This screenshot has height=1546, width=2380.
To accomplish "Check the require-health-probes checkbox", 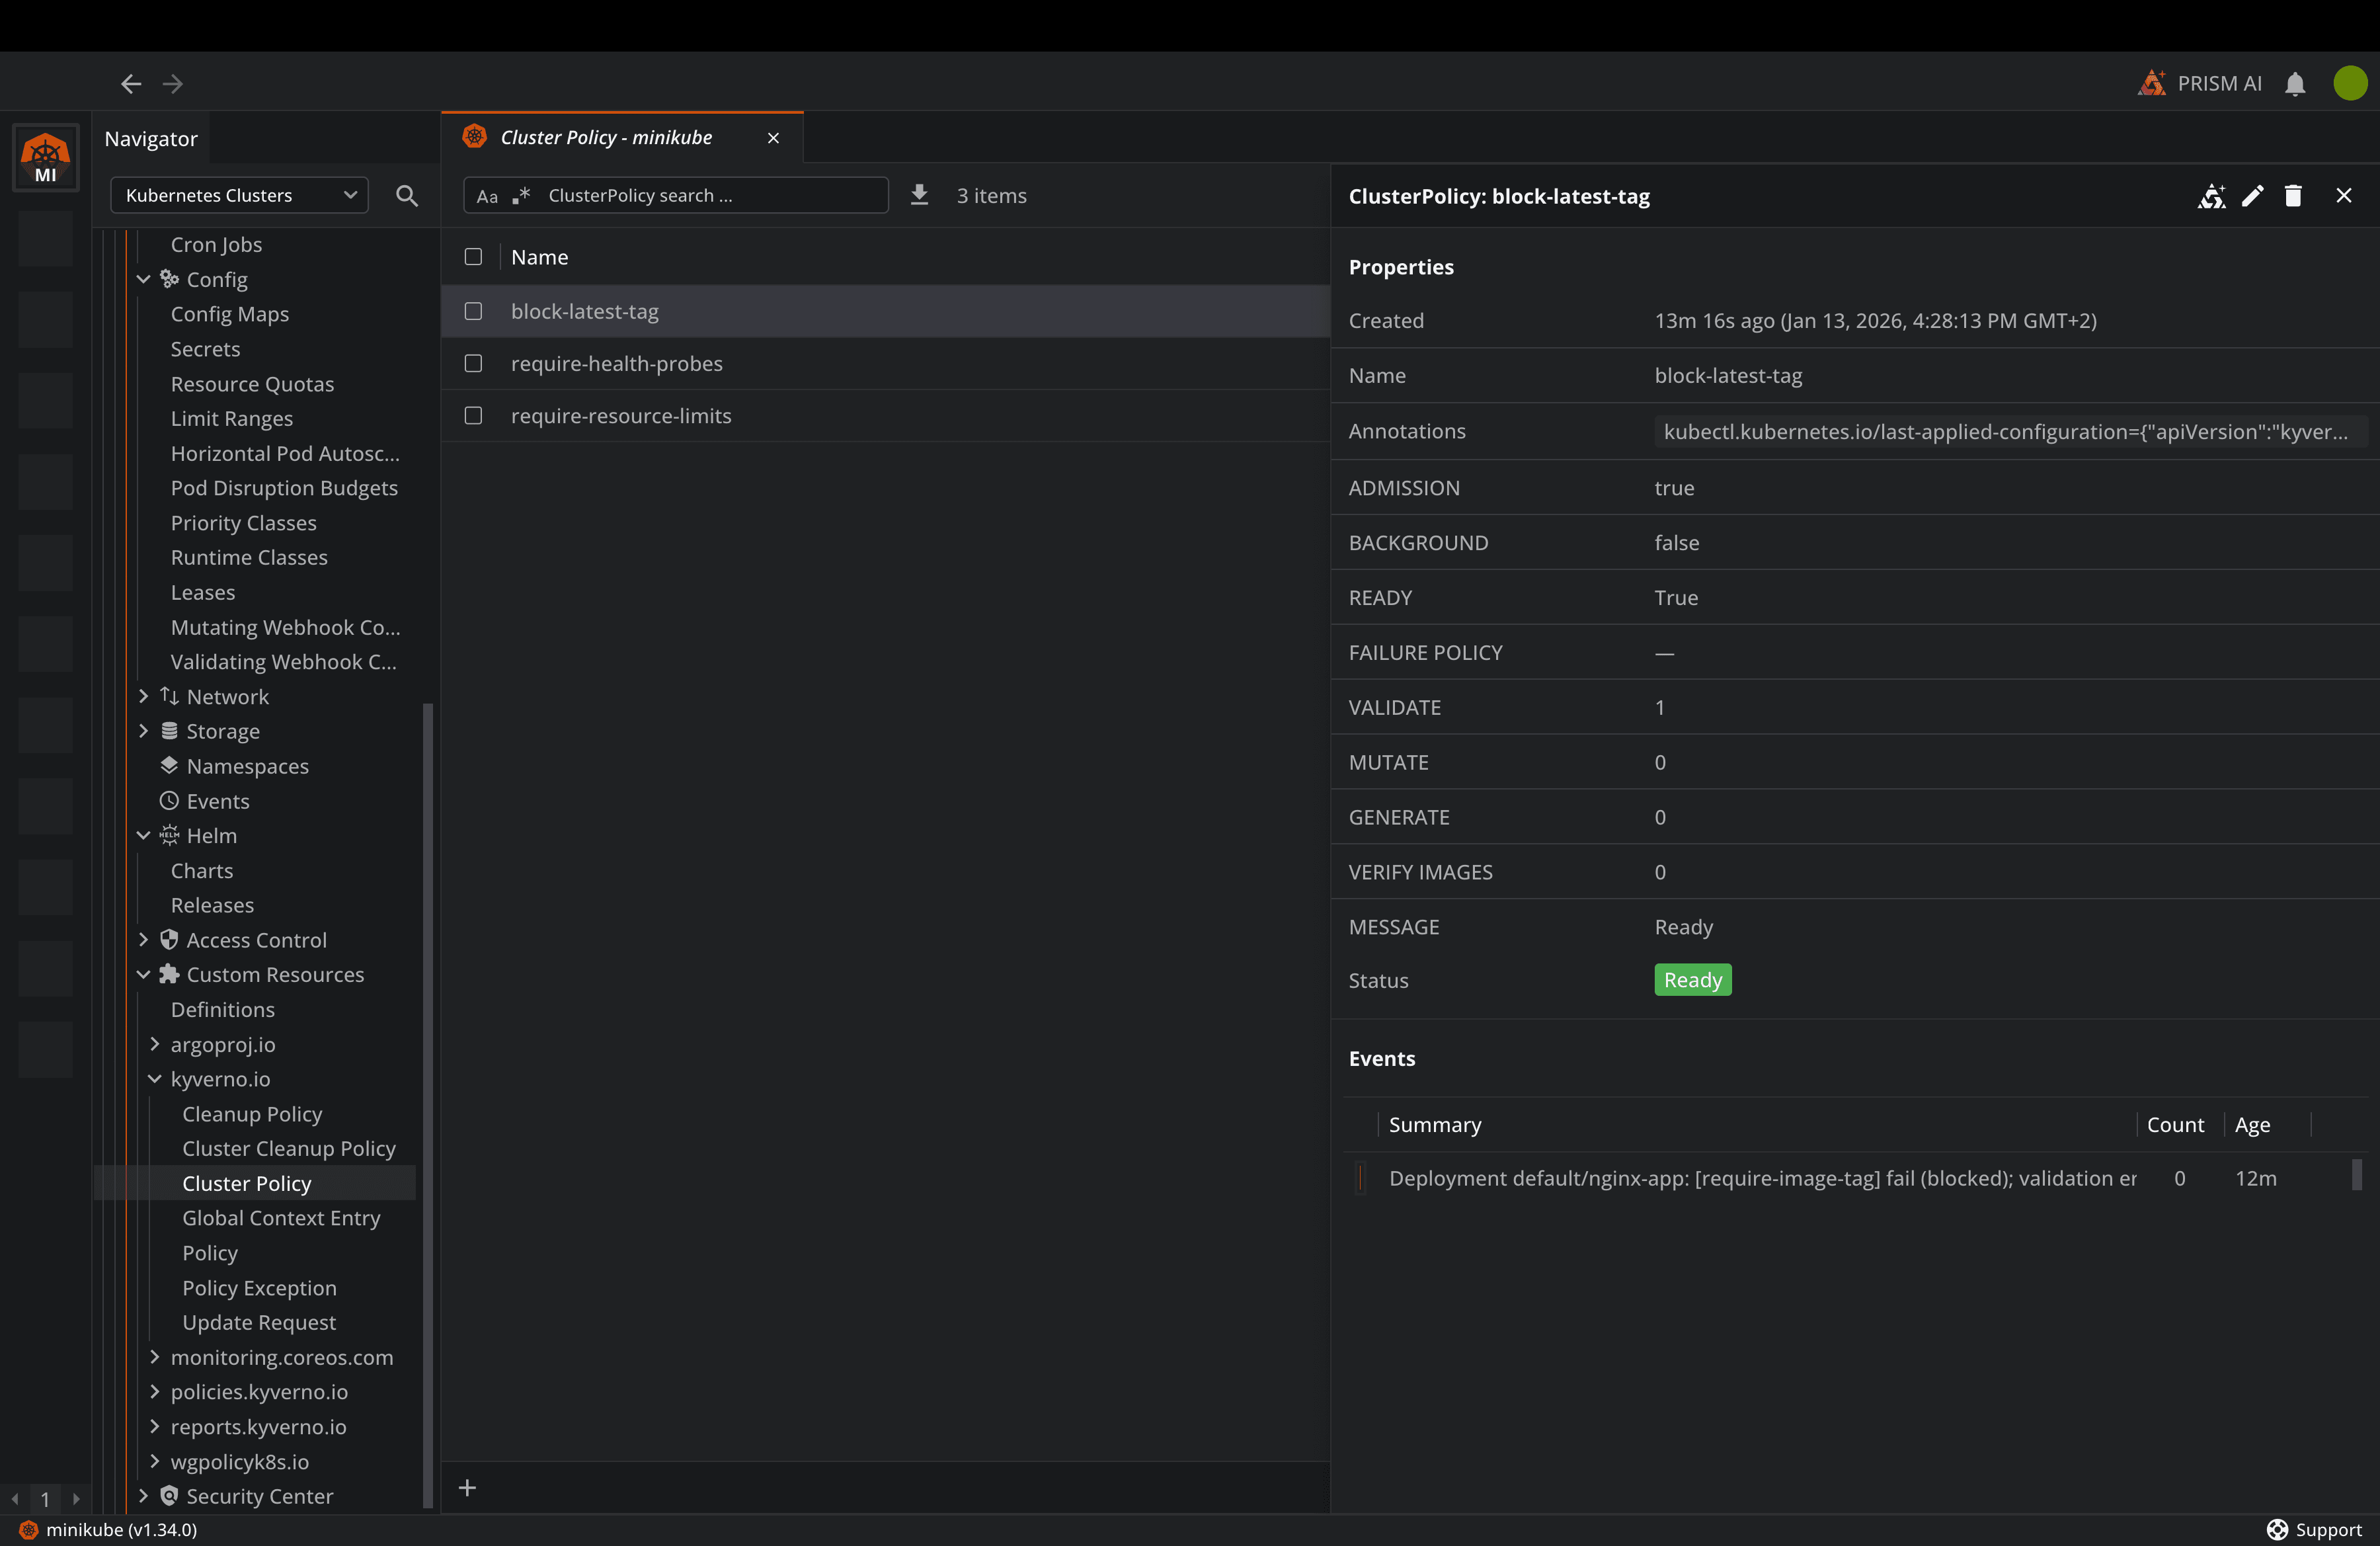I will tap(473, 363).
